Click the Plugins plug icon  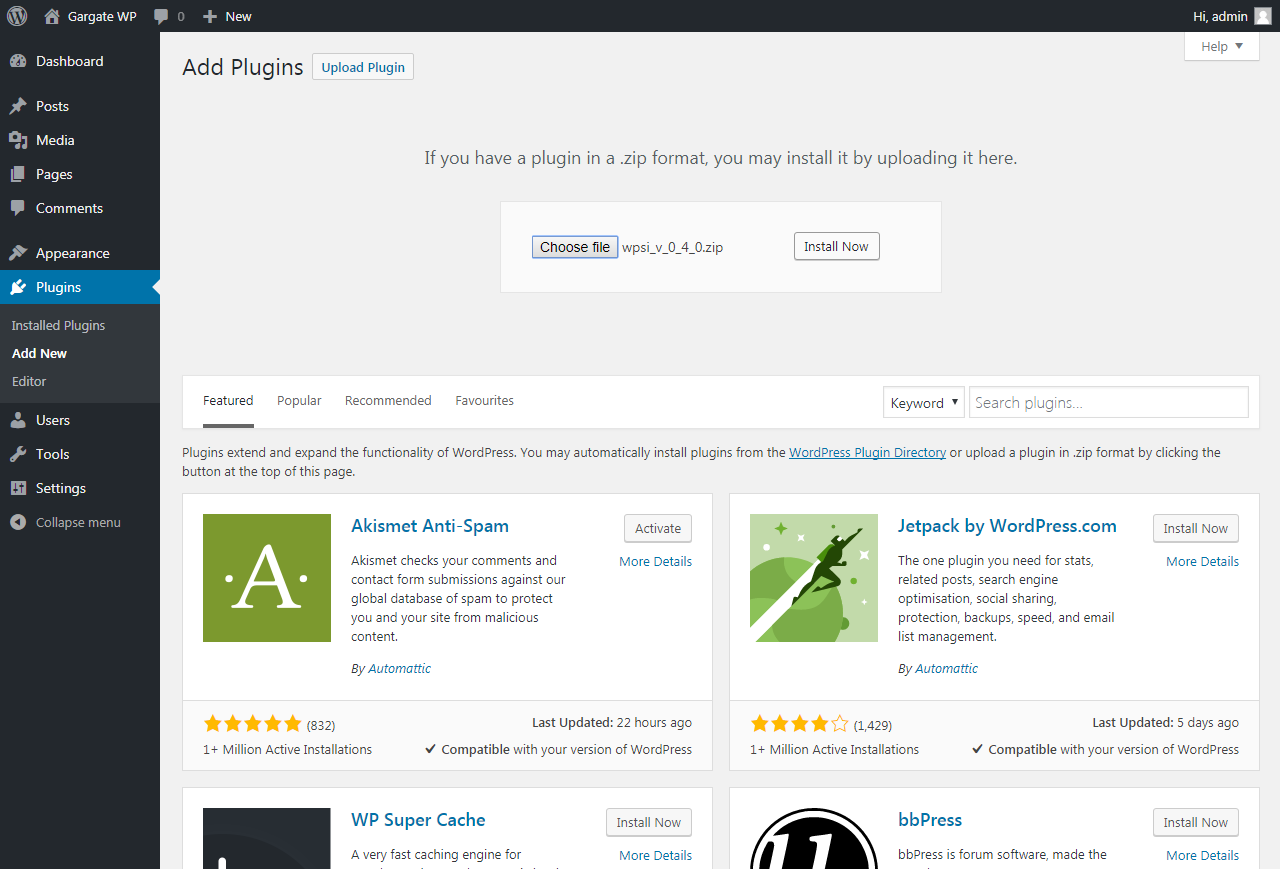pos(18,287)
